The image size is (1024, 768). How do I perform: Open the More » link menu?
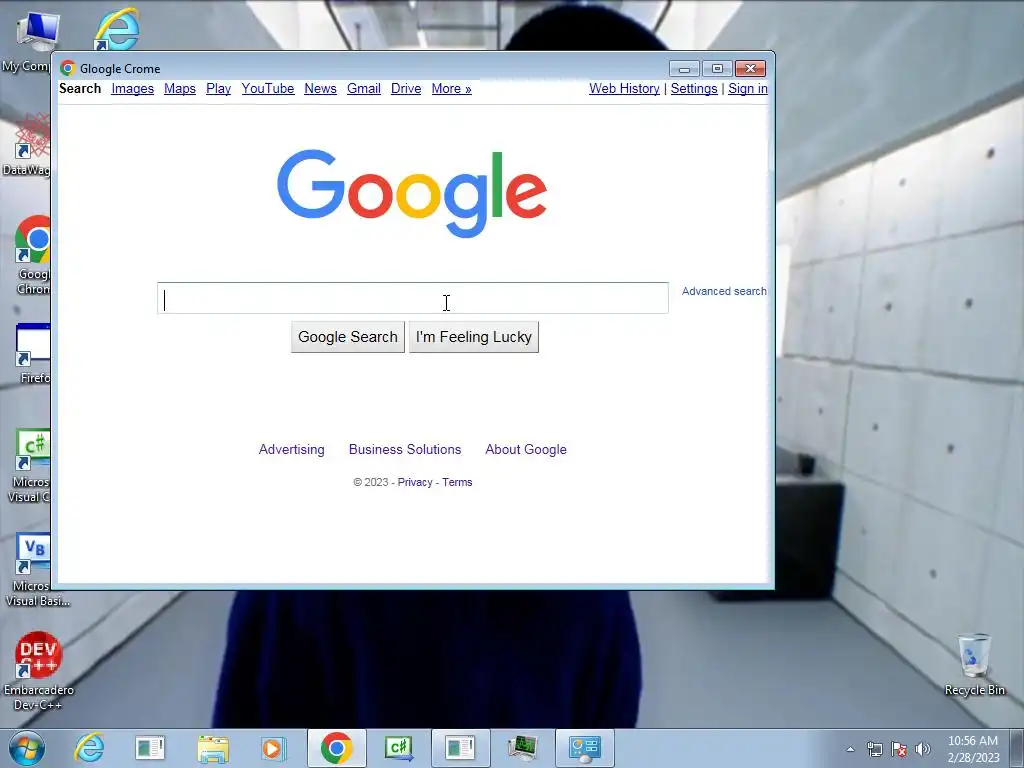coord(451,89)
